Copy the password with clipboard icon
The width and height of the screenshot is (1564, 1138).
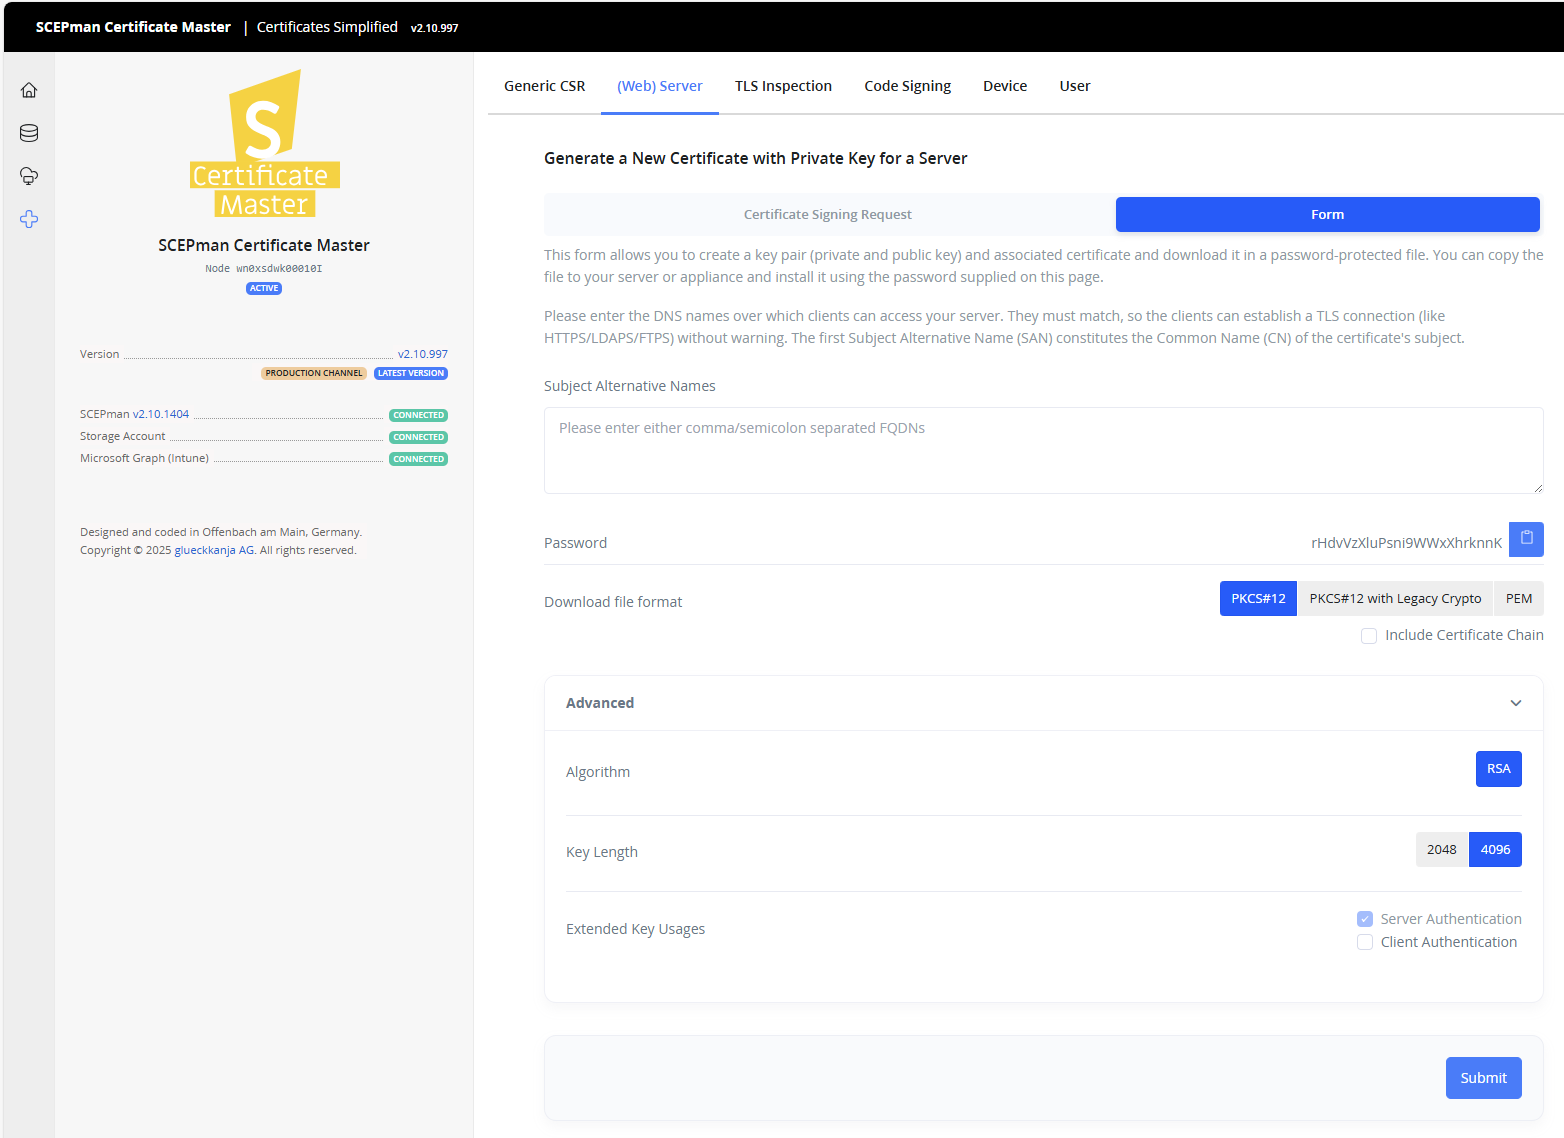click(x=1526, y=539)
